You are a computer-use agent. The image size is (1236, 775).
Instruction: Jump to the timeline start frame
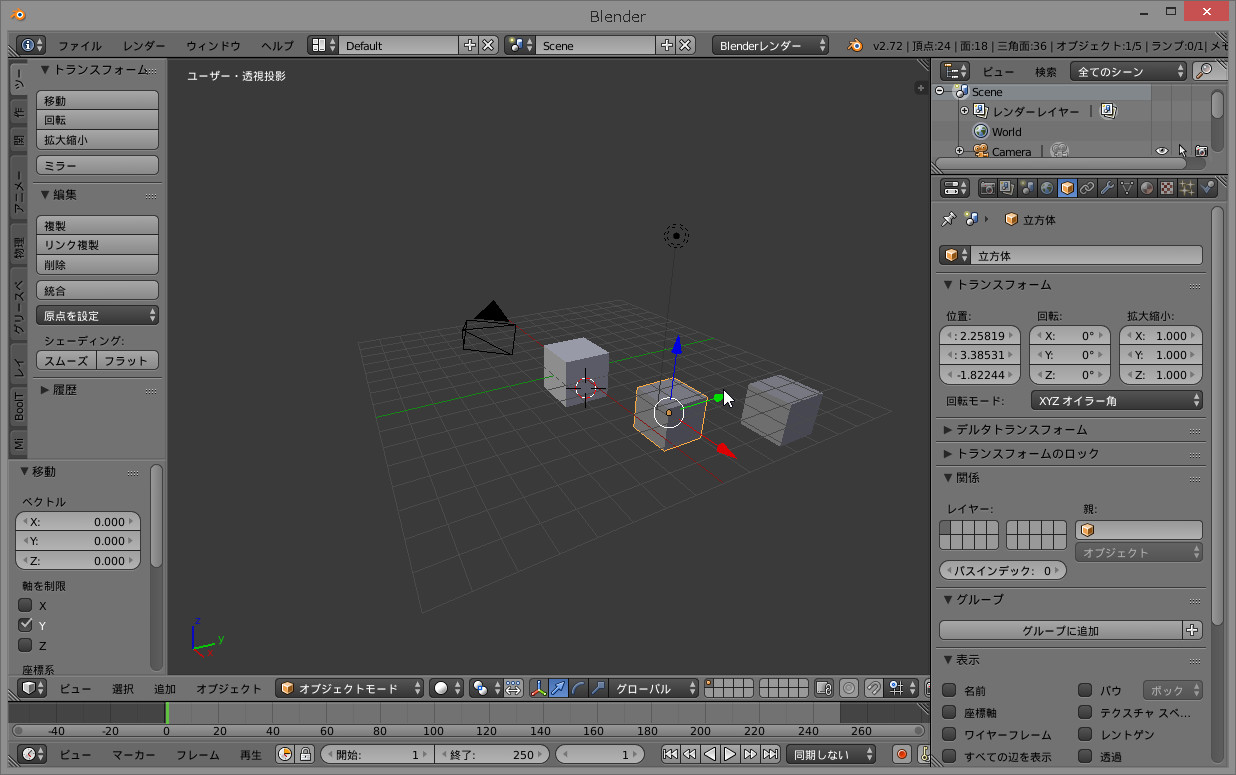(671, 754)
